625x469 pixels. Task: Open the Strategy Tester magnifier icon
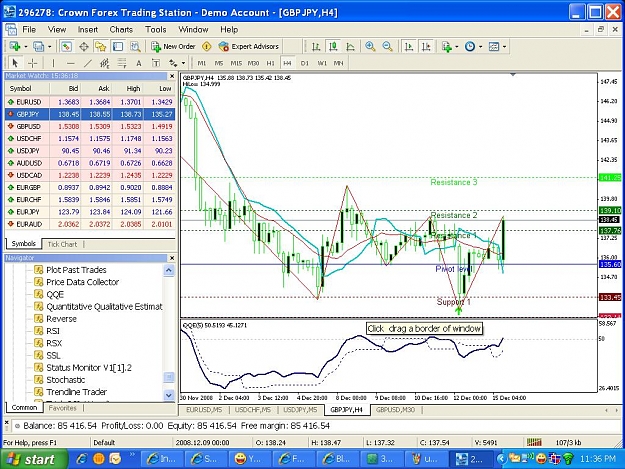pyautogui.click(x=136, y=47)
